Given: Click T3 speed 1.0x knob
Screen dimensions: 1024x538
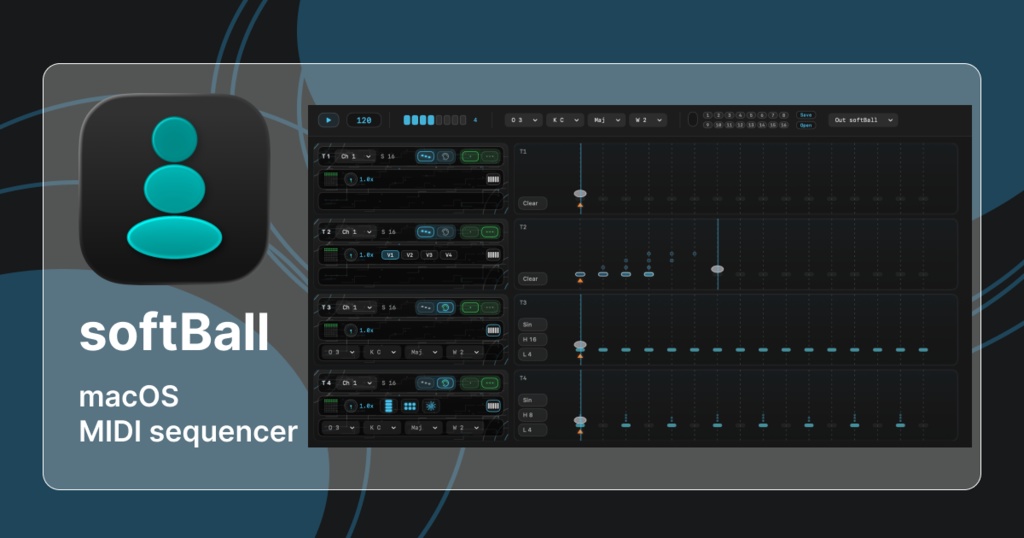Looking at the screenshot, I should pos(351,330).
